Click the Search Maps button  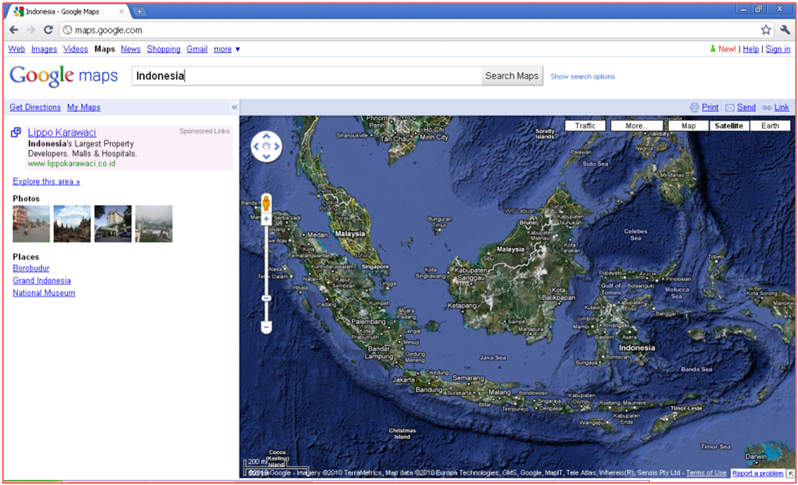tap(512, 76)
